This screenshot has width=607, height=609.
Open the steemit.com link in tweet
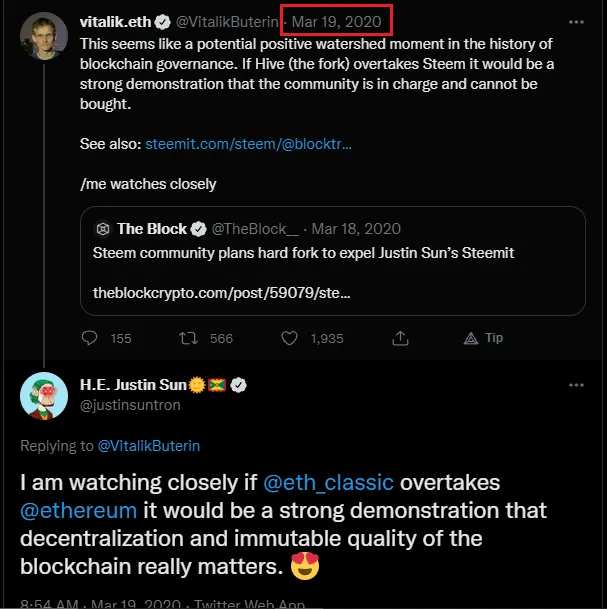pos(248,144)
